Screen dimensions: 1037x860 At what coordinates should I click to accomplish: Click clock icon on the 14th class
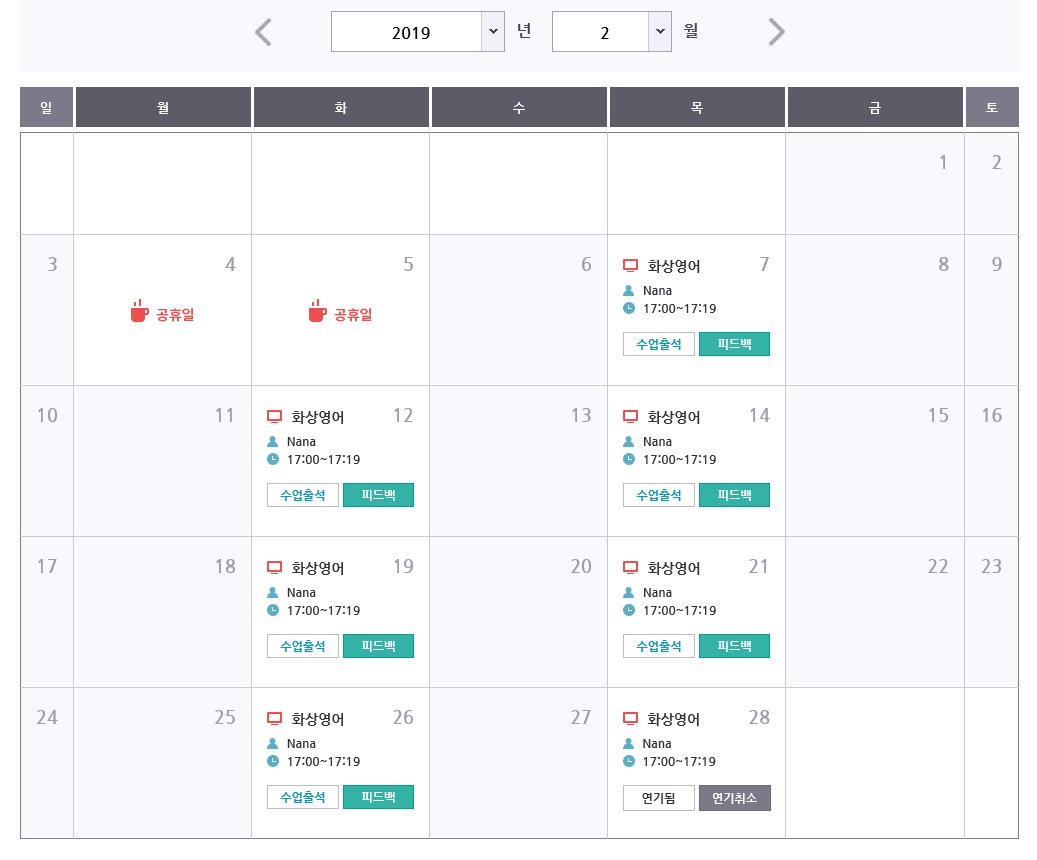click(629, 459)
